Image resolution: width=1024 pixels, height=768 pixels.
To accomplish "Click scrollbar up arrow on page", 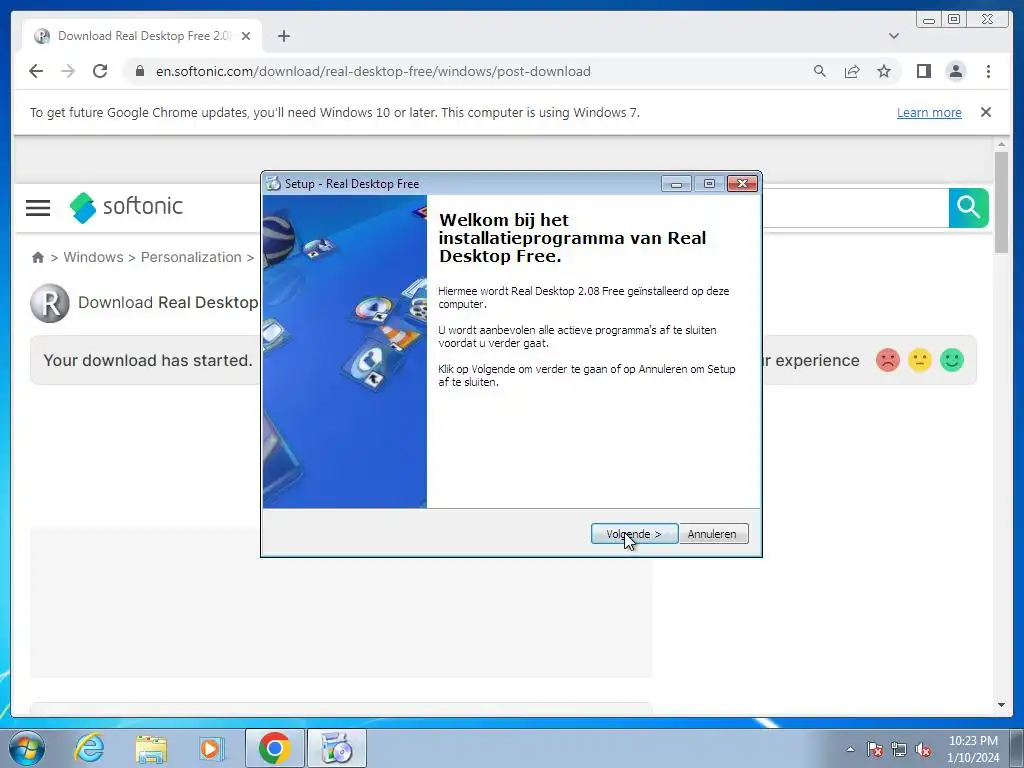I will [x=1001, y=144].
